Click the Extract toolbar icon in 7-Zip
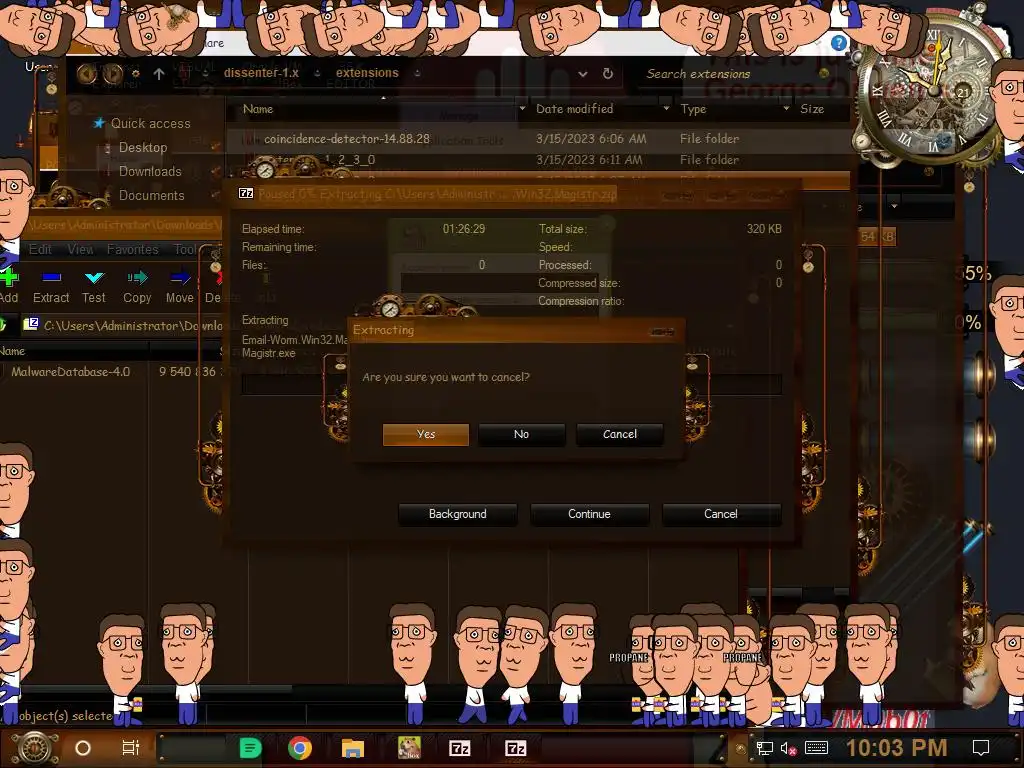 click(51, 287)
